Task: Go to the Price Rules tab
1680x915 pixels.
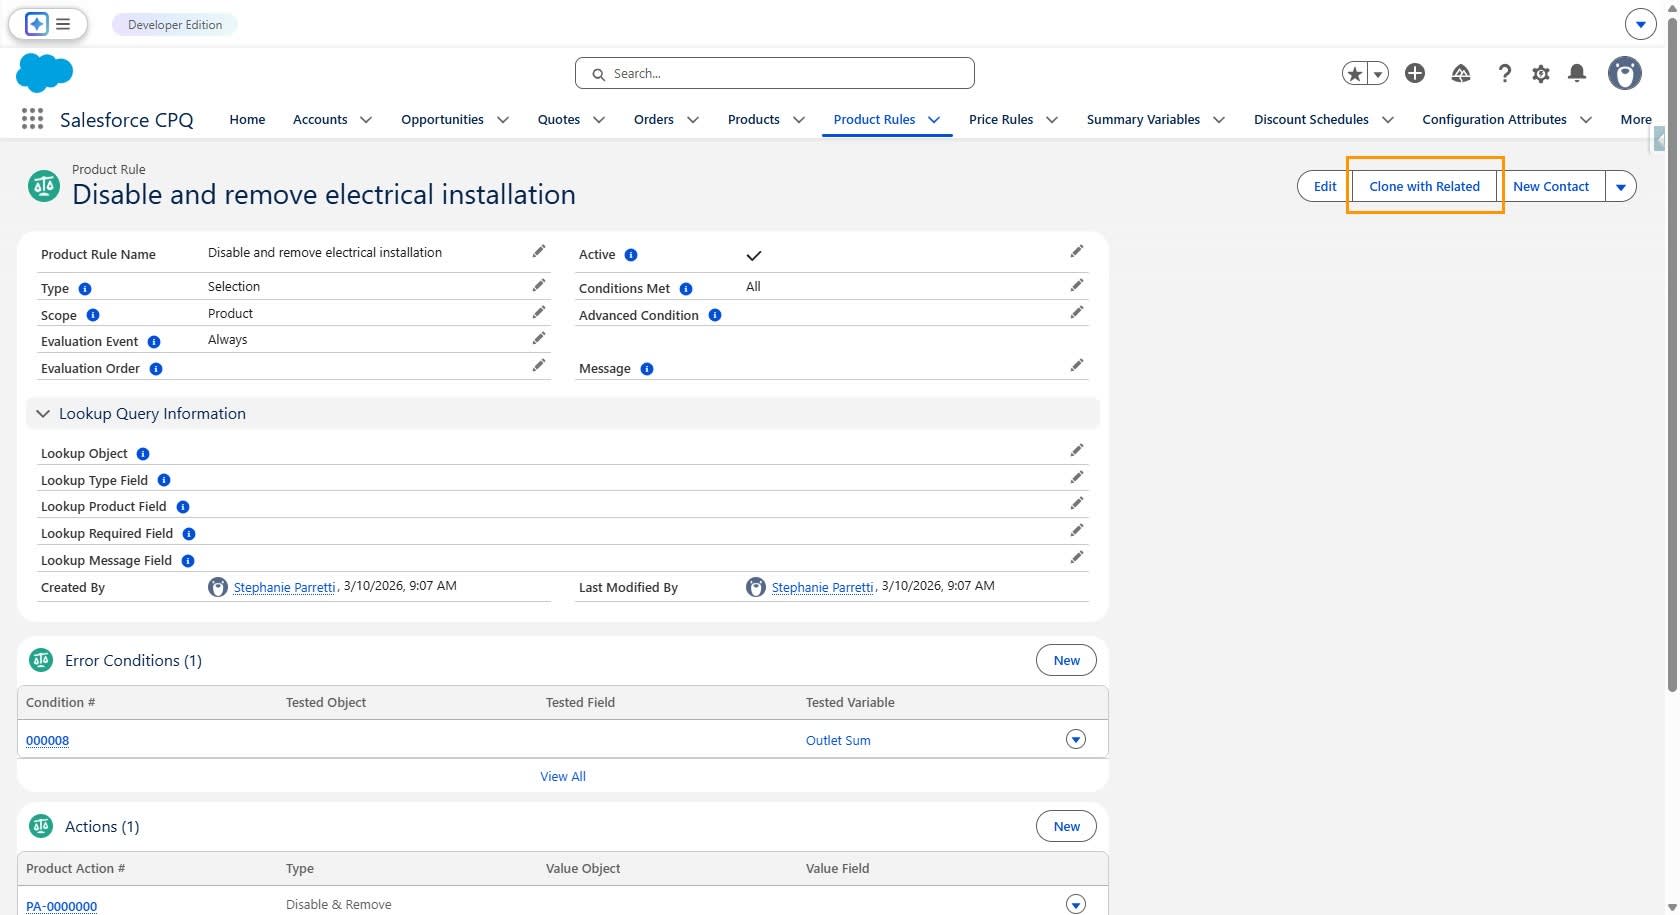Action: coord(1001,119)
